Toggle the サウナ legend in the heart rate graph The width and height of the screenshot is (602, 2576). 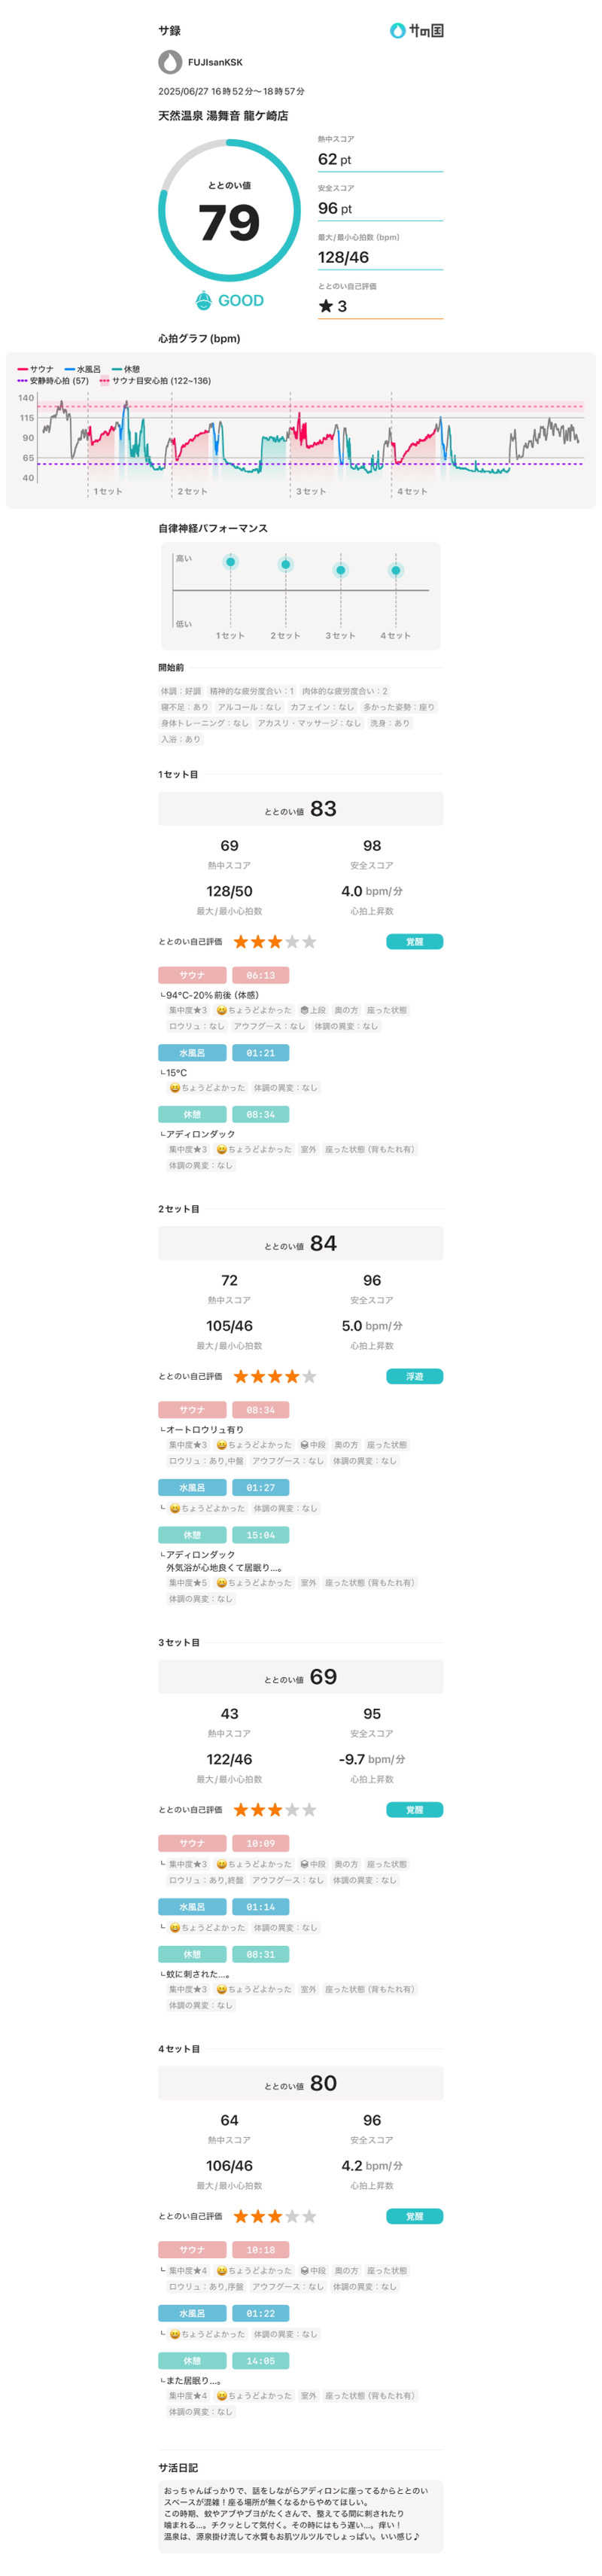click(36, 369)
